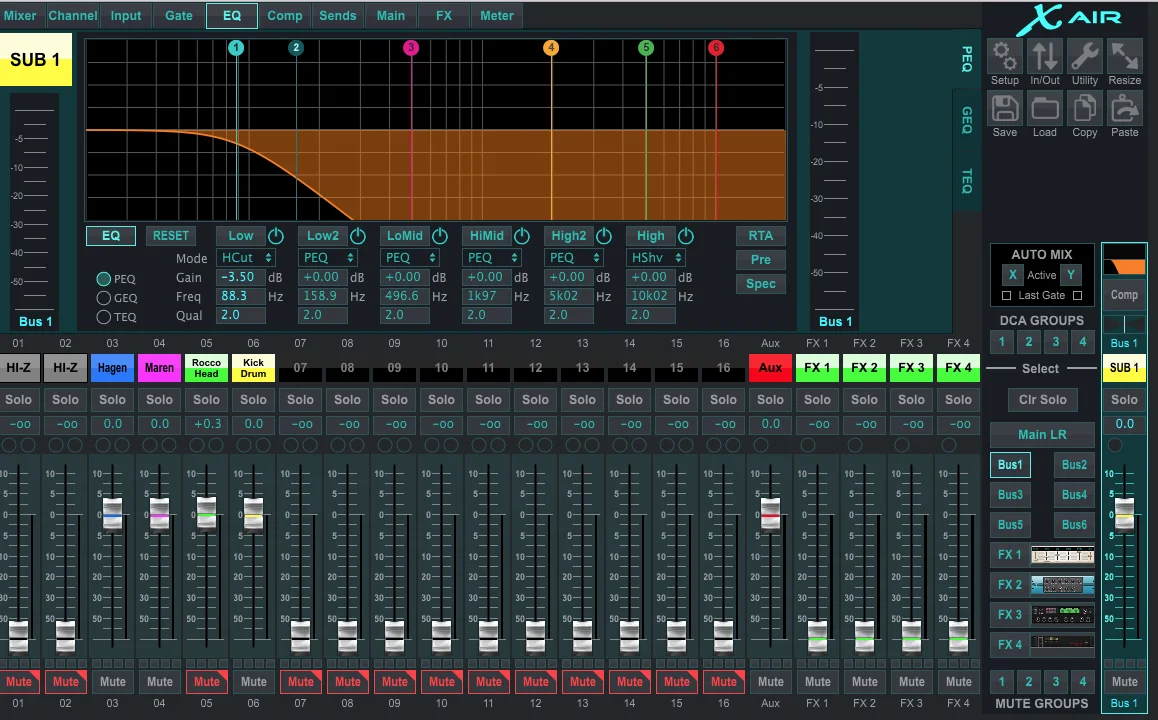Click the Save floppy disk icon

click(1004, 109)
